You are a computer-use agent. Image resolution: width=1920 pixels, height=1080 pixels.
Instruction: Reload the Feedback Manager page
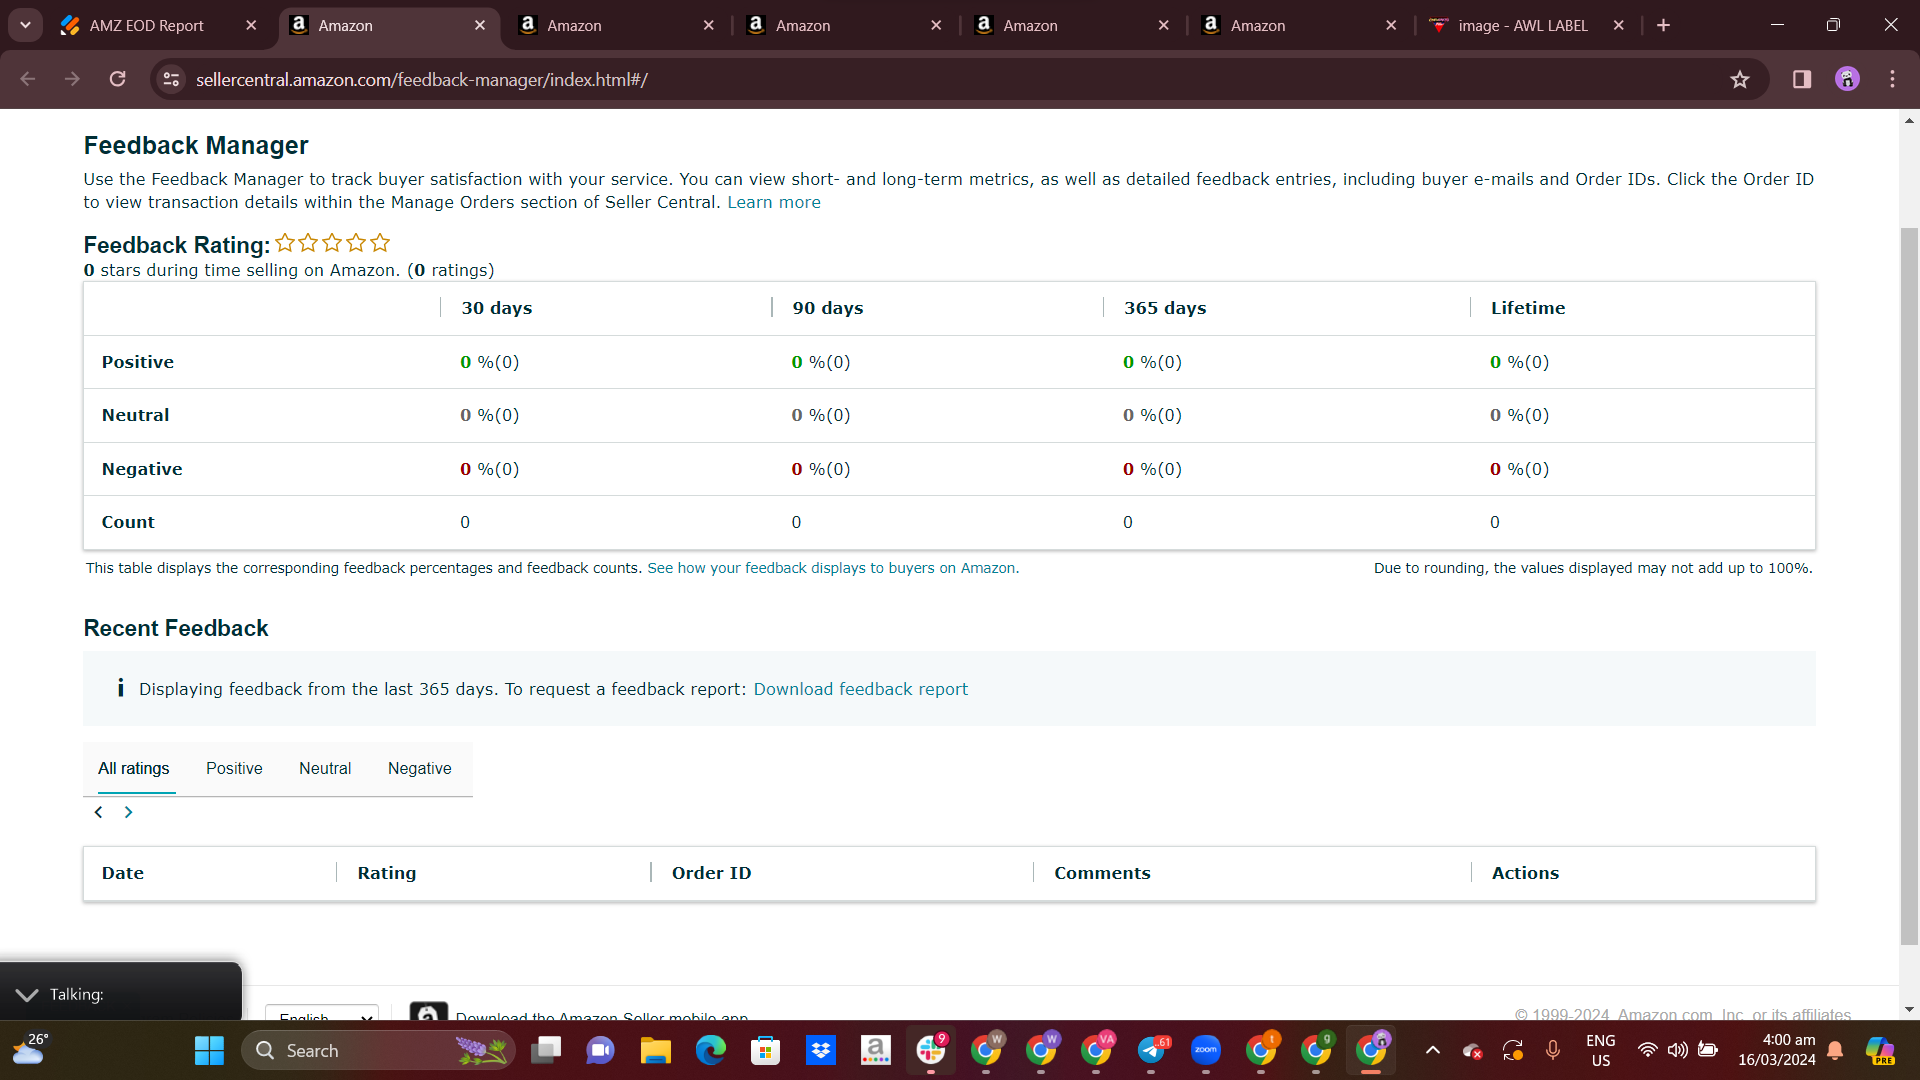tap(117, 79)
